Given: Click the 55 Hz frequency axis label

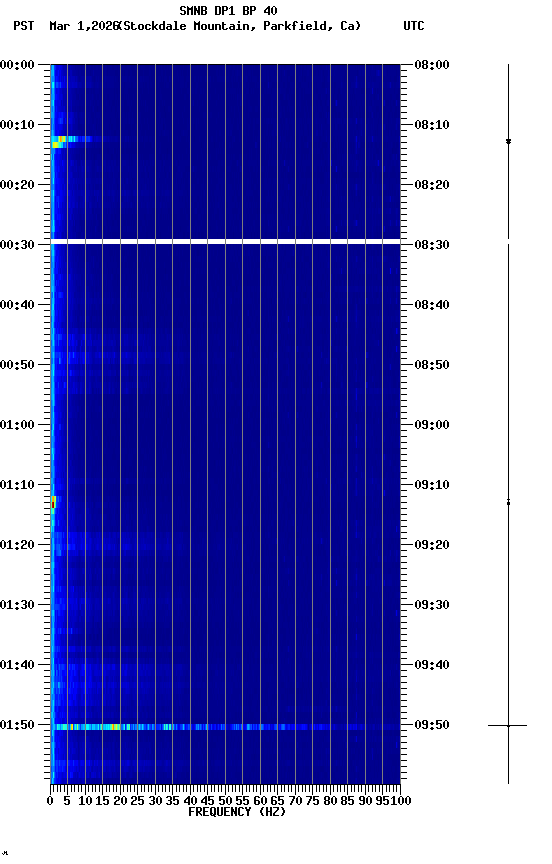Looking at the screenshot, I should 243,801.
